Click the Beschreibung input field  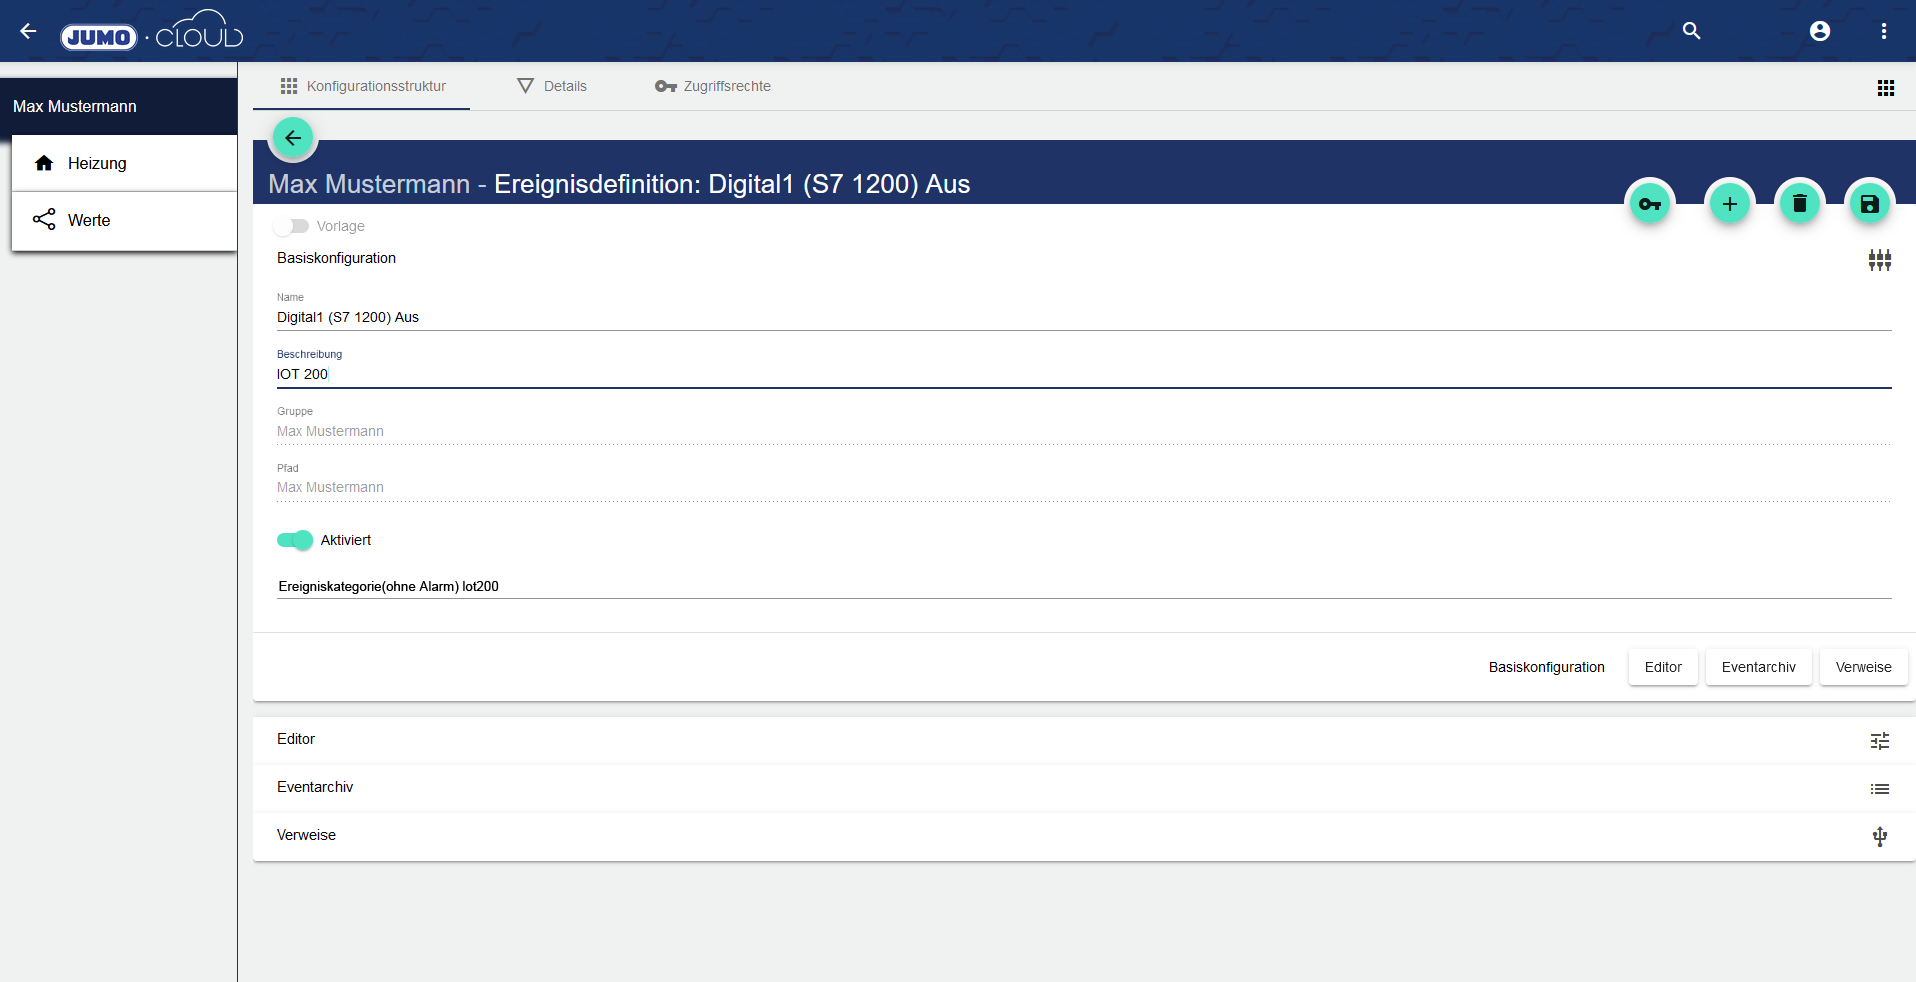[1083, 374]
